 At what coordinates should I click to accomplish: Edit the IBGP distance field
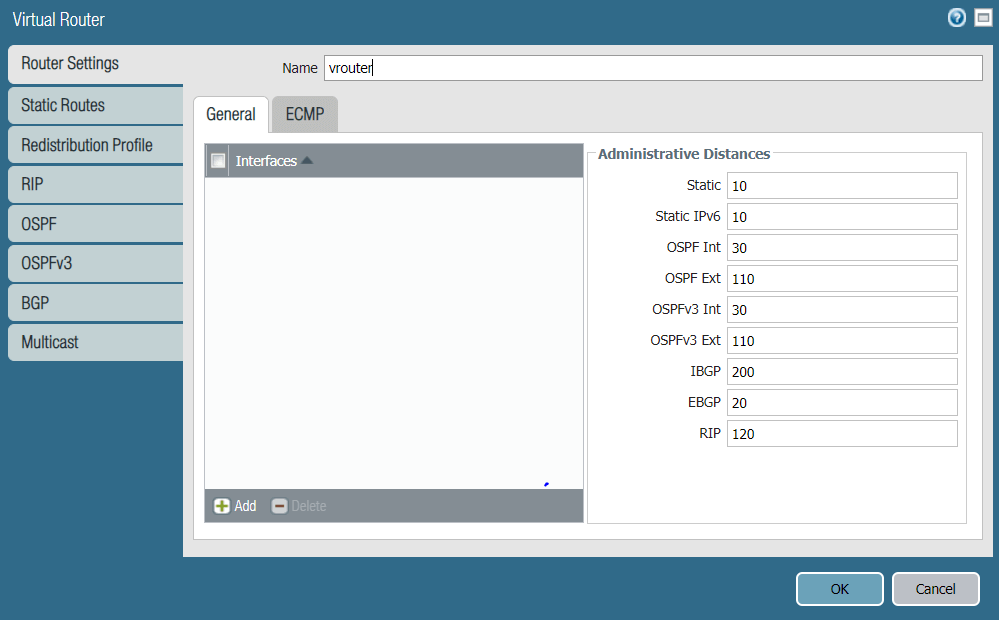click(842, 371)
